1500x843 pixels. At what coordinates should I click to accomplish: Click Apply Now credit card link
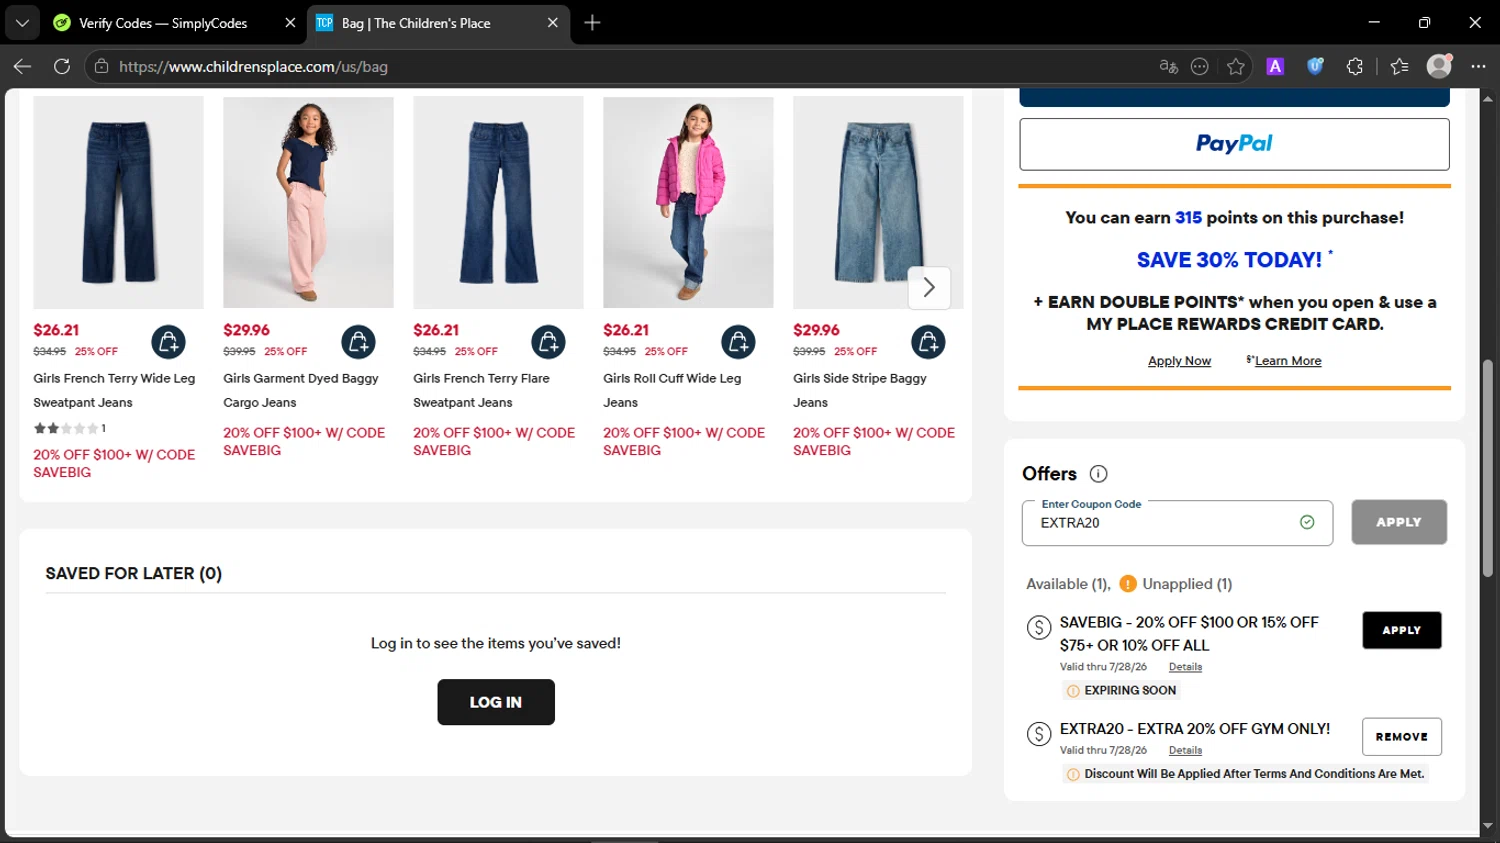1179,361
